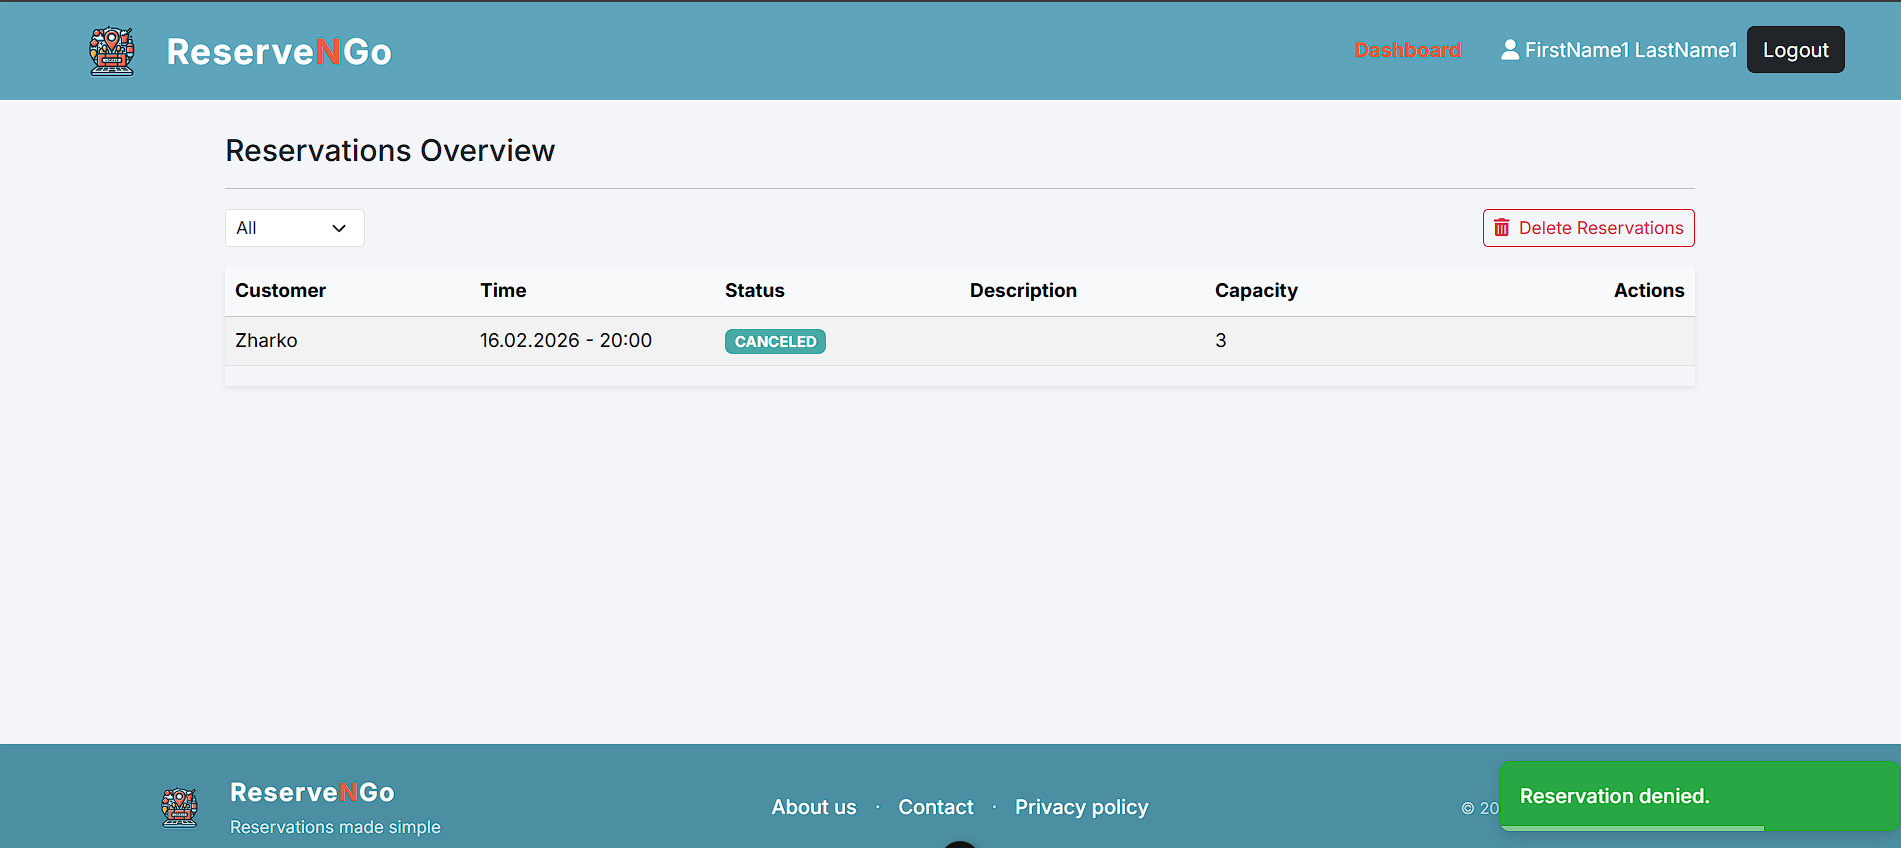1901x848 pixels.
Task: Click the Customer column header
Action: coord(280,291)
